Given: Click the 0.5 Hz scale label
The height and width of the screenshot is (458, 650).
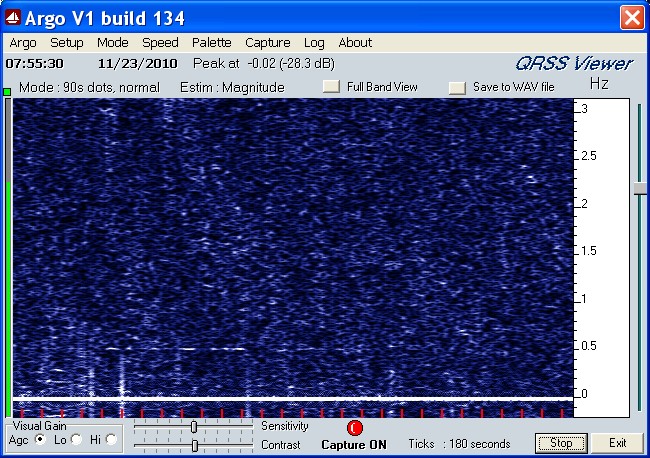Looking at the screenshot, I should click(589, 346).
